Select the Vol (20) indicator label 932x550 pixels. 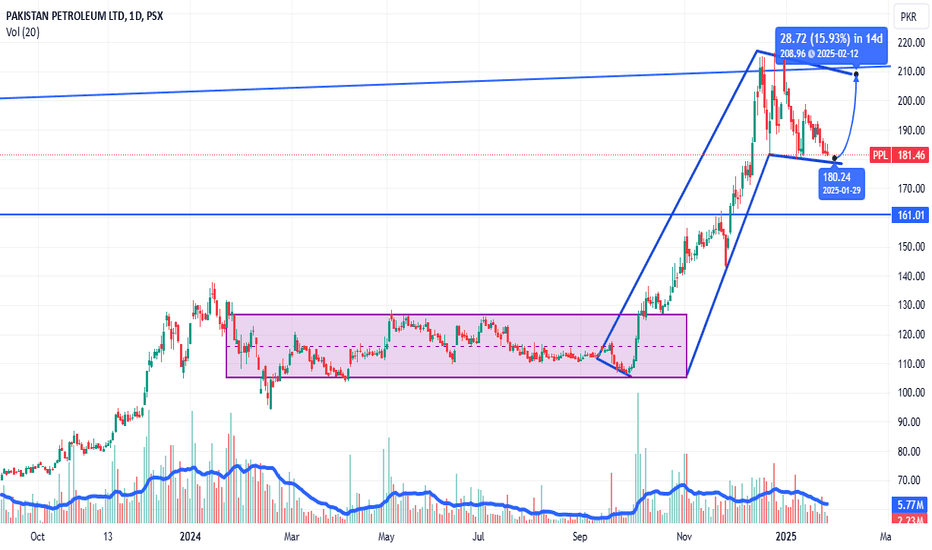pos(23,32)
